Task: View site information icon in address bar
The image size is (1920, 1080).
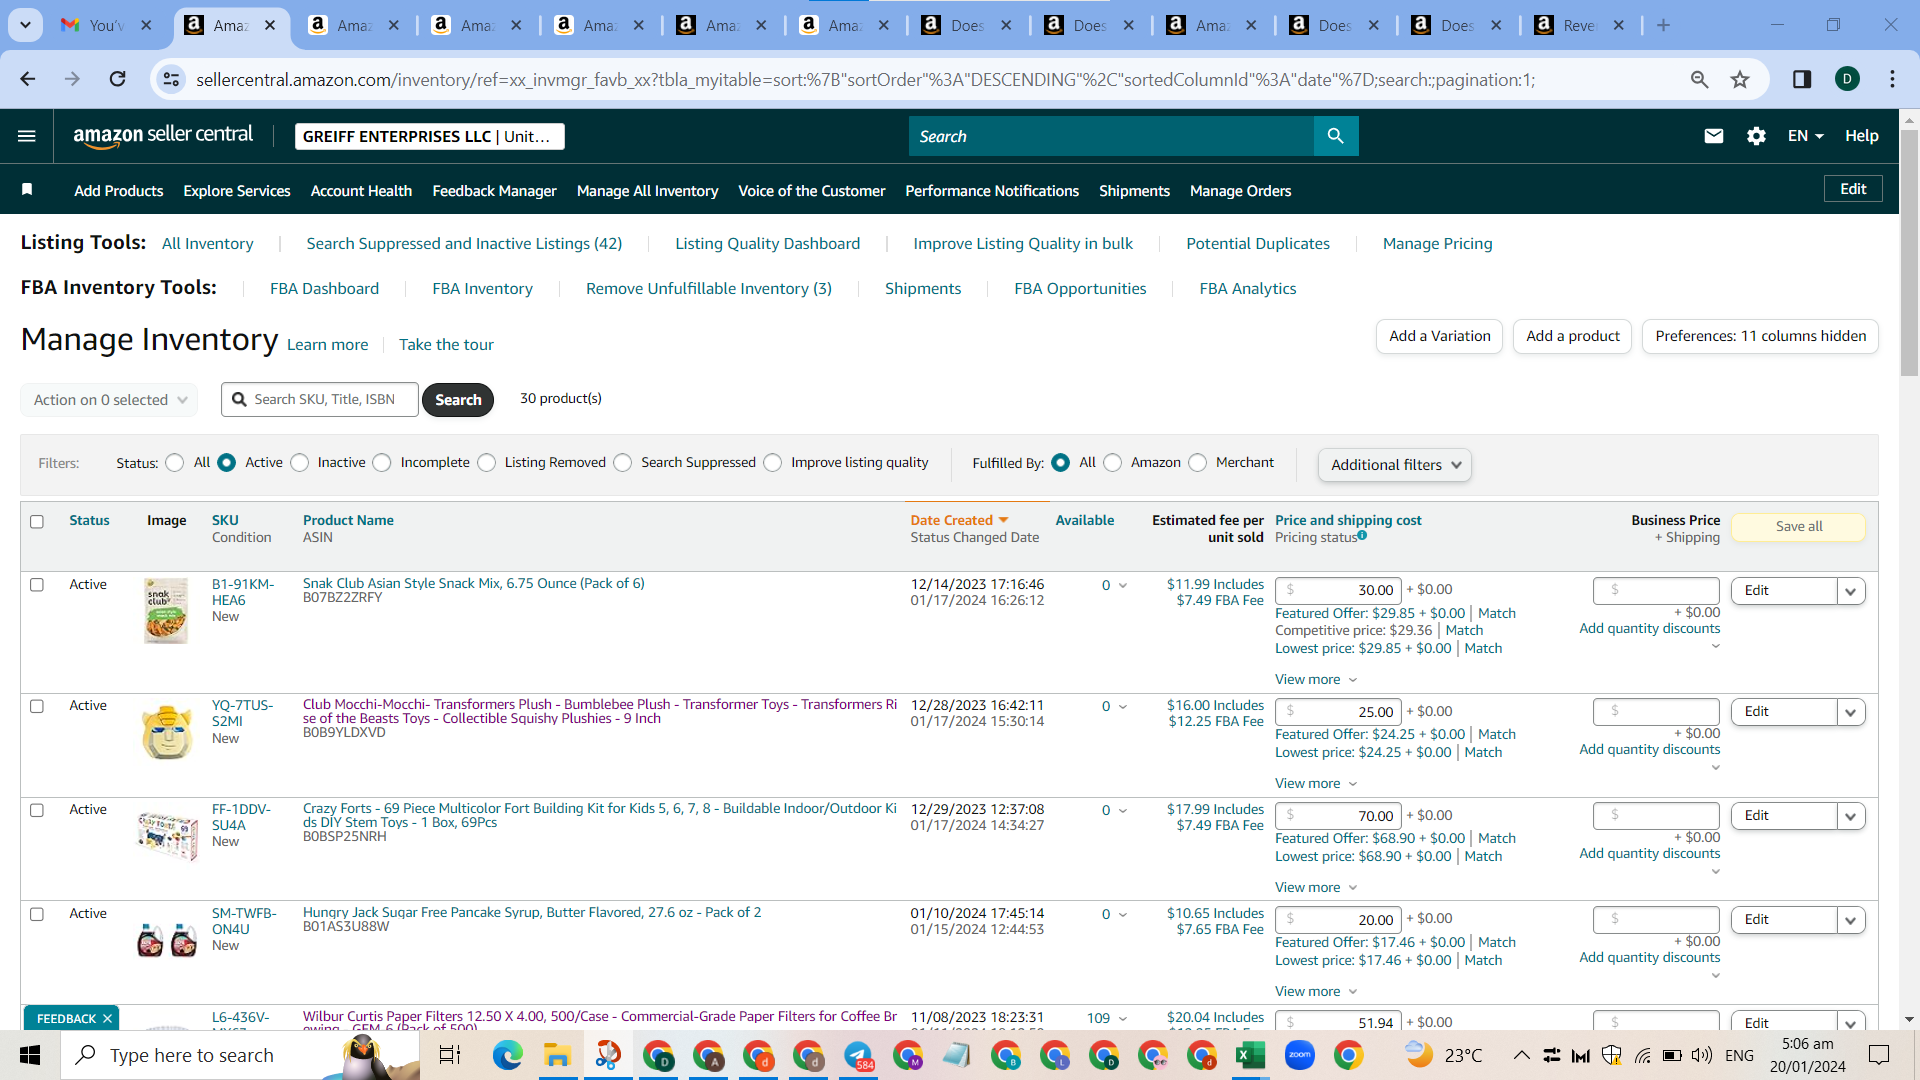Action: 171,79
